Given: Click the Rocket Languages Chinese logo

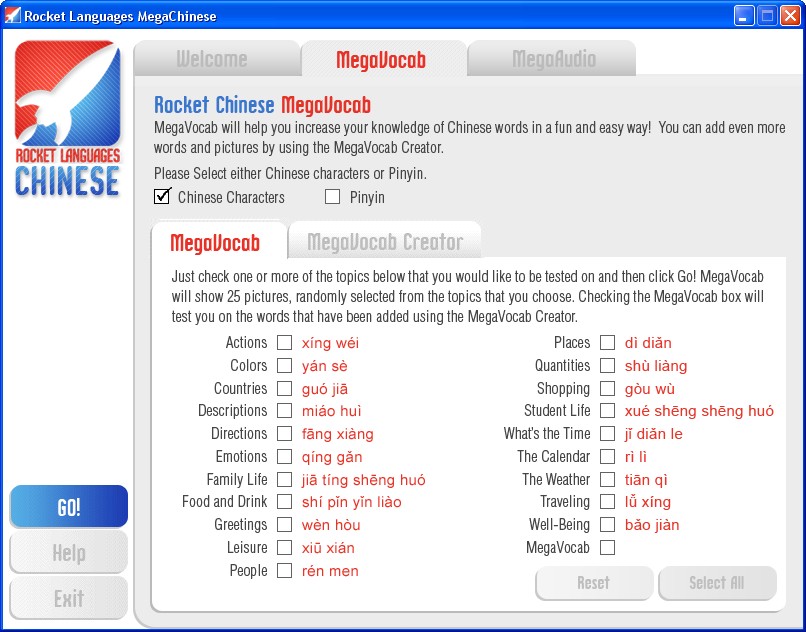Looking at the screenshot, I should (x=67, y=119).
